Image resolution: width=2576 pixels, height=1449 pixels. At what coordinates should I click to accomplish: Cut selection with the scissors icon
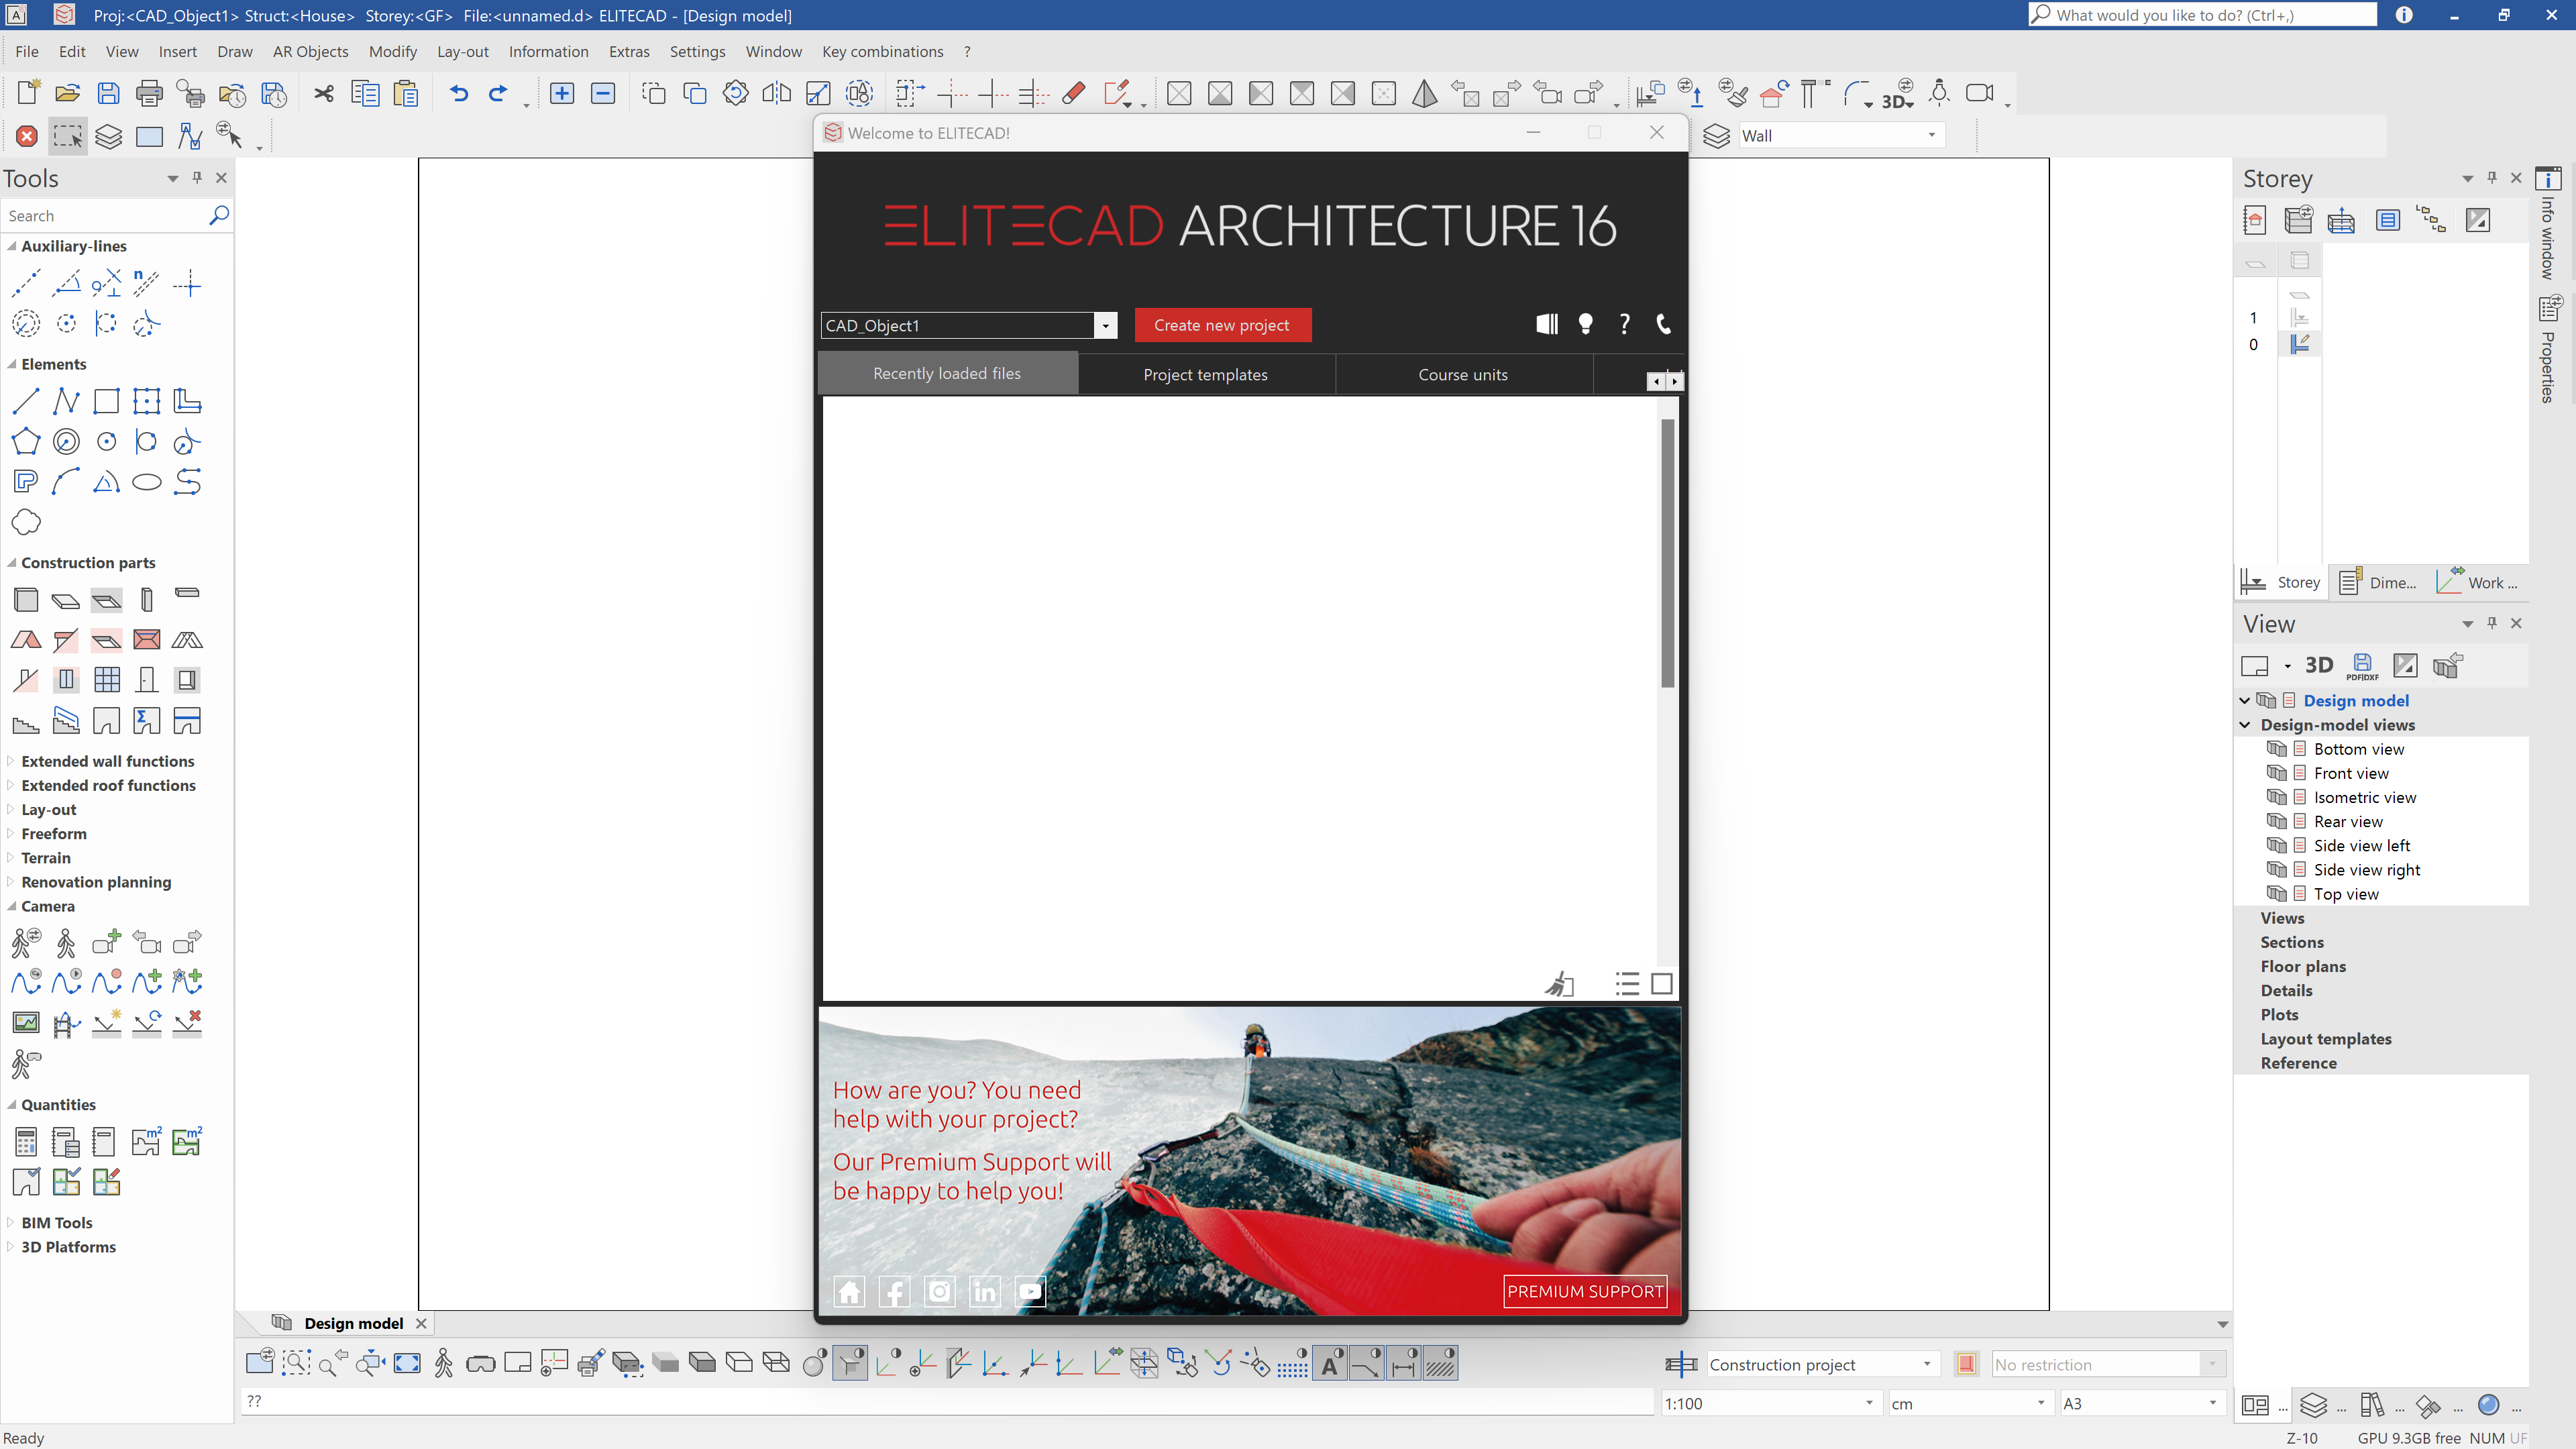[x=324, y=93]
